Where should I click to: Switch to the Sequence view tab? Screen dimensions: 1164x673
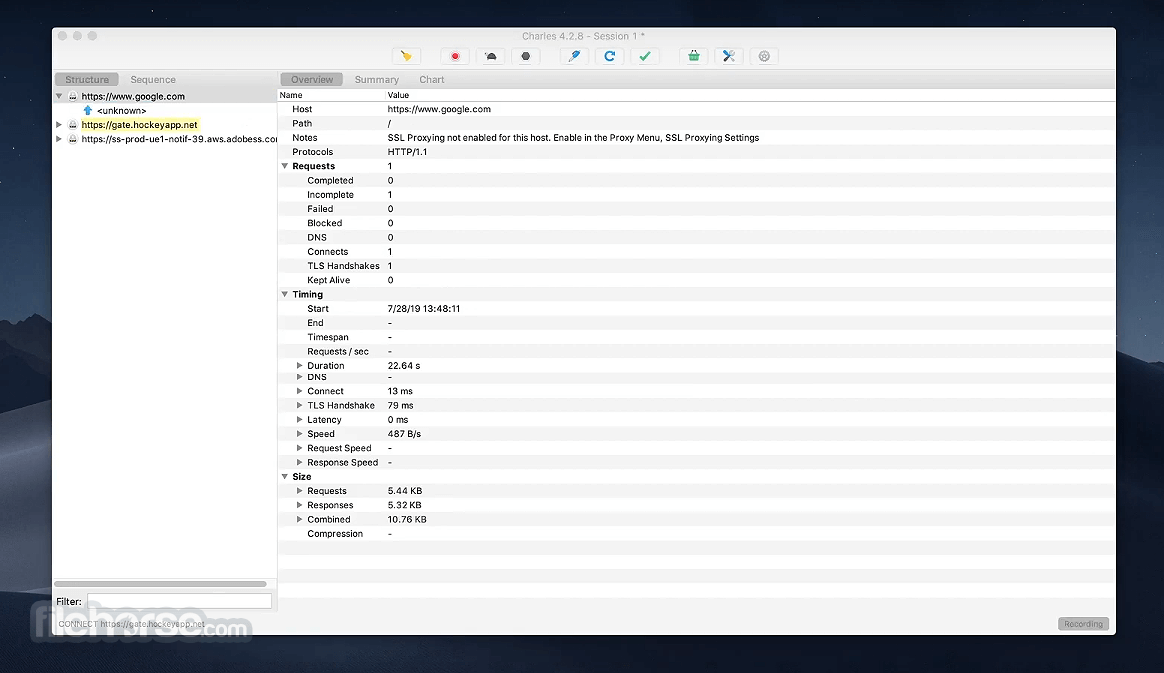coord(153,79)
